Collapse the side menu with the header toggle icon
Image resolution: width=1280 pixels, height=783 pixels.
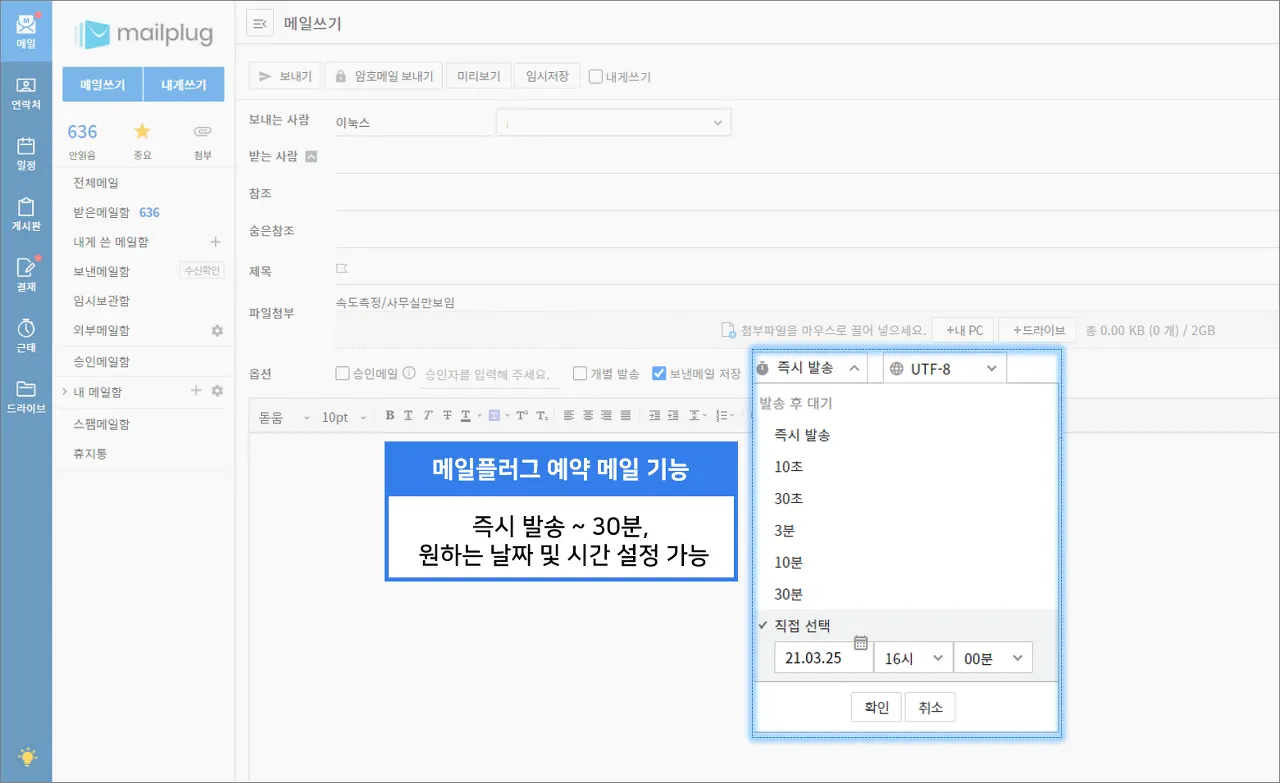(259, 24)
